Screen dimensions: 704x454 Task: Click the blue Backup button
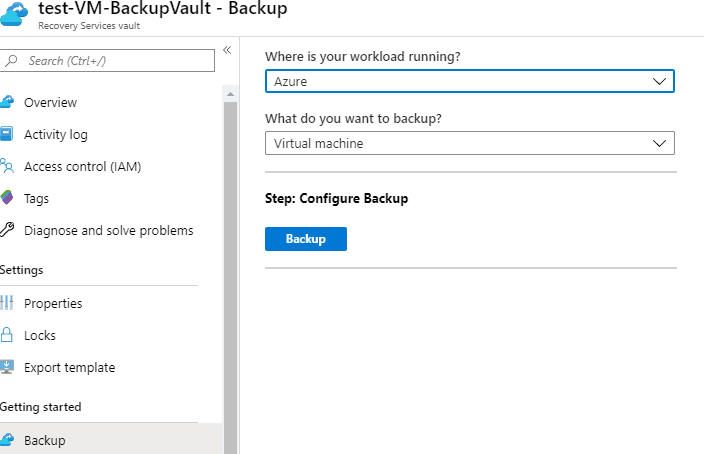coord(306,239)
